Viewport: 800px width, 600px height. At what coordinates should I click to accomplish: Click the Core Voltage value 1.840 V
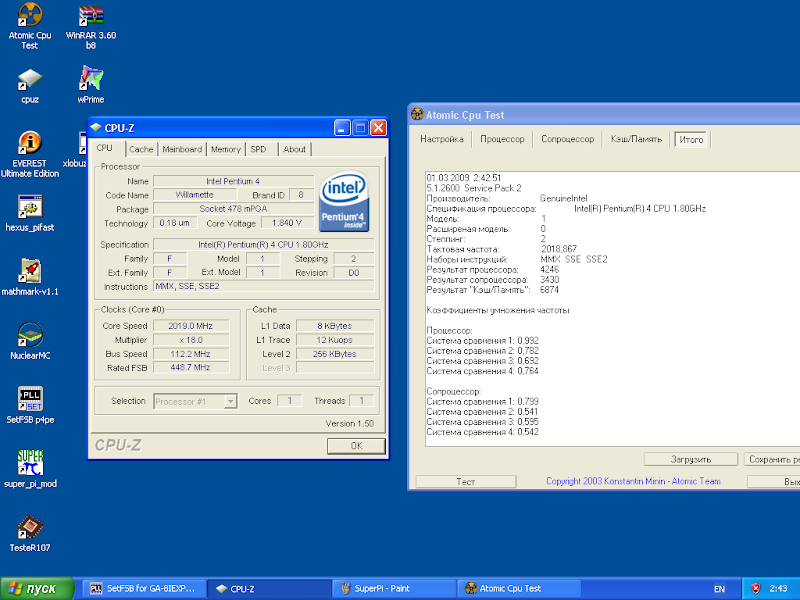click(x=287, y=223)
